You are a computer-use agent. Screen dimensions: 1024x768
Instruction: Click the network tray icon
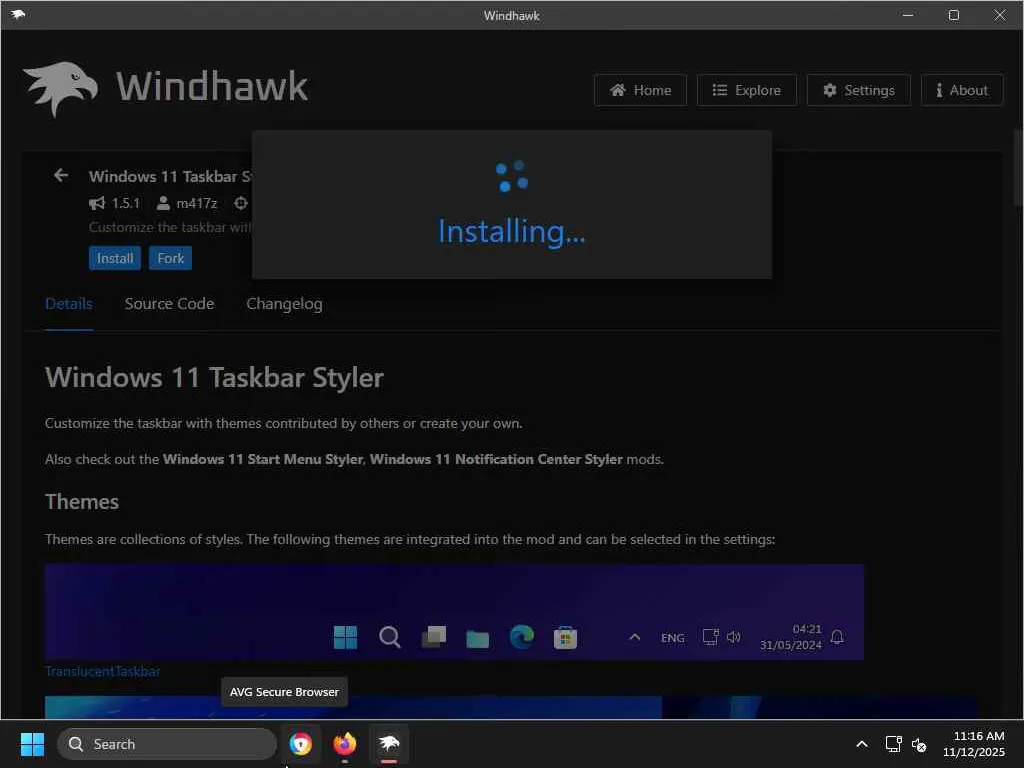click(x=893, y=744)
